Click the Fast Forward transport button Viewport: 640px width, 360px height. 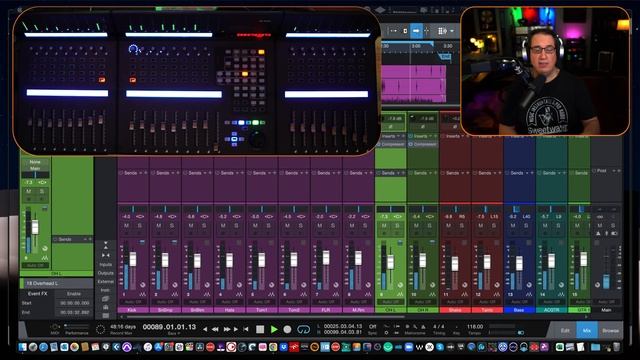click(227, 329)
